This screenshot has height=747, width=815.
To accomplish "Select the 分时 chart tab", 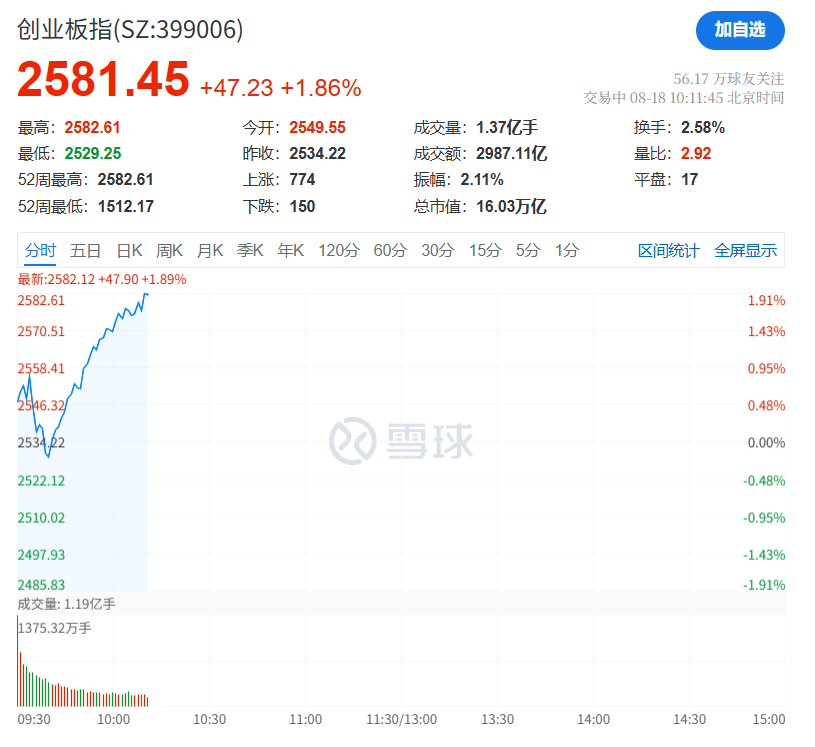I will click(x=40, y=251).
